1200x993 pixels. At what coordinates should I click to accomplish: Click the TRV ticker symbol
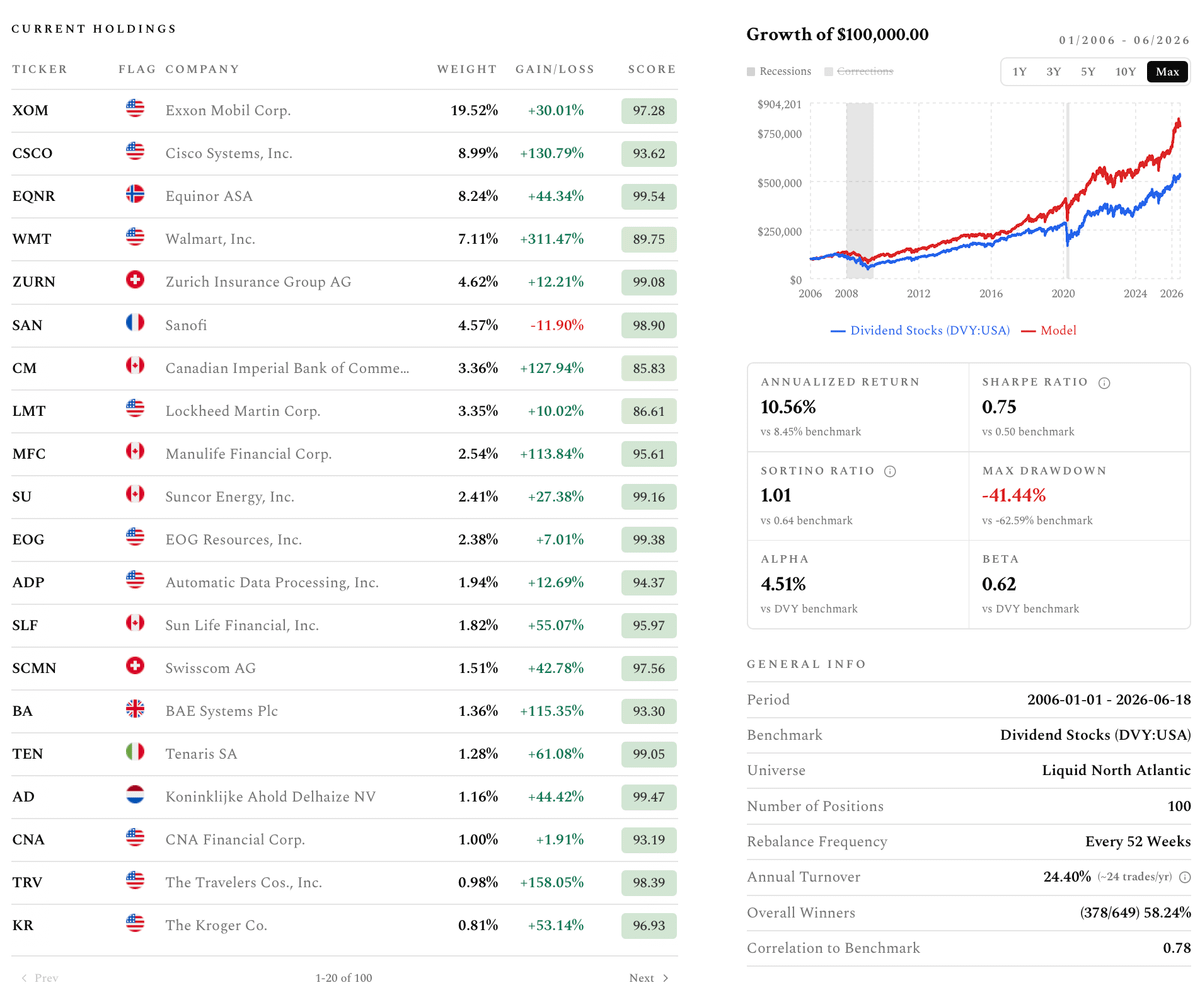click(x=28, y=883)
